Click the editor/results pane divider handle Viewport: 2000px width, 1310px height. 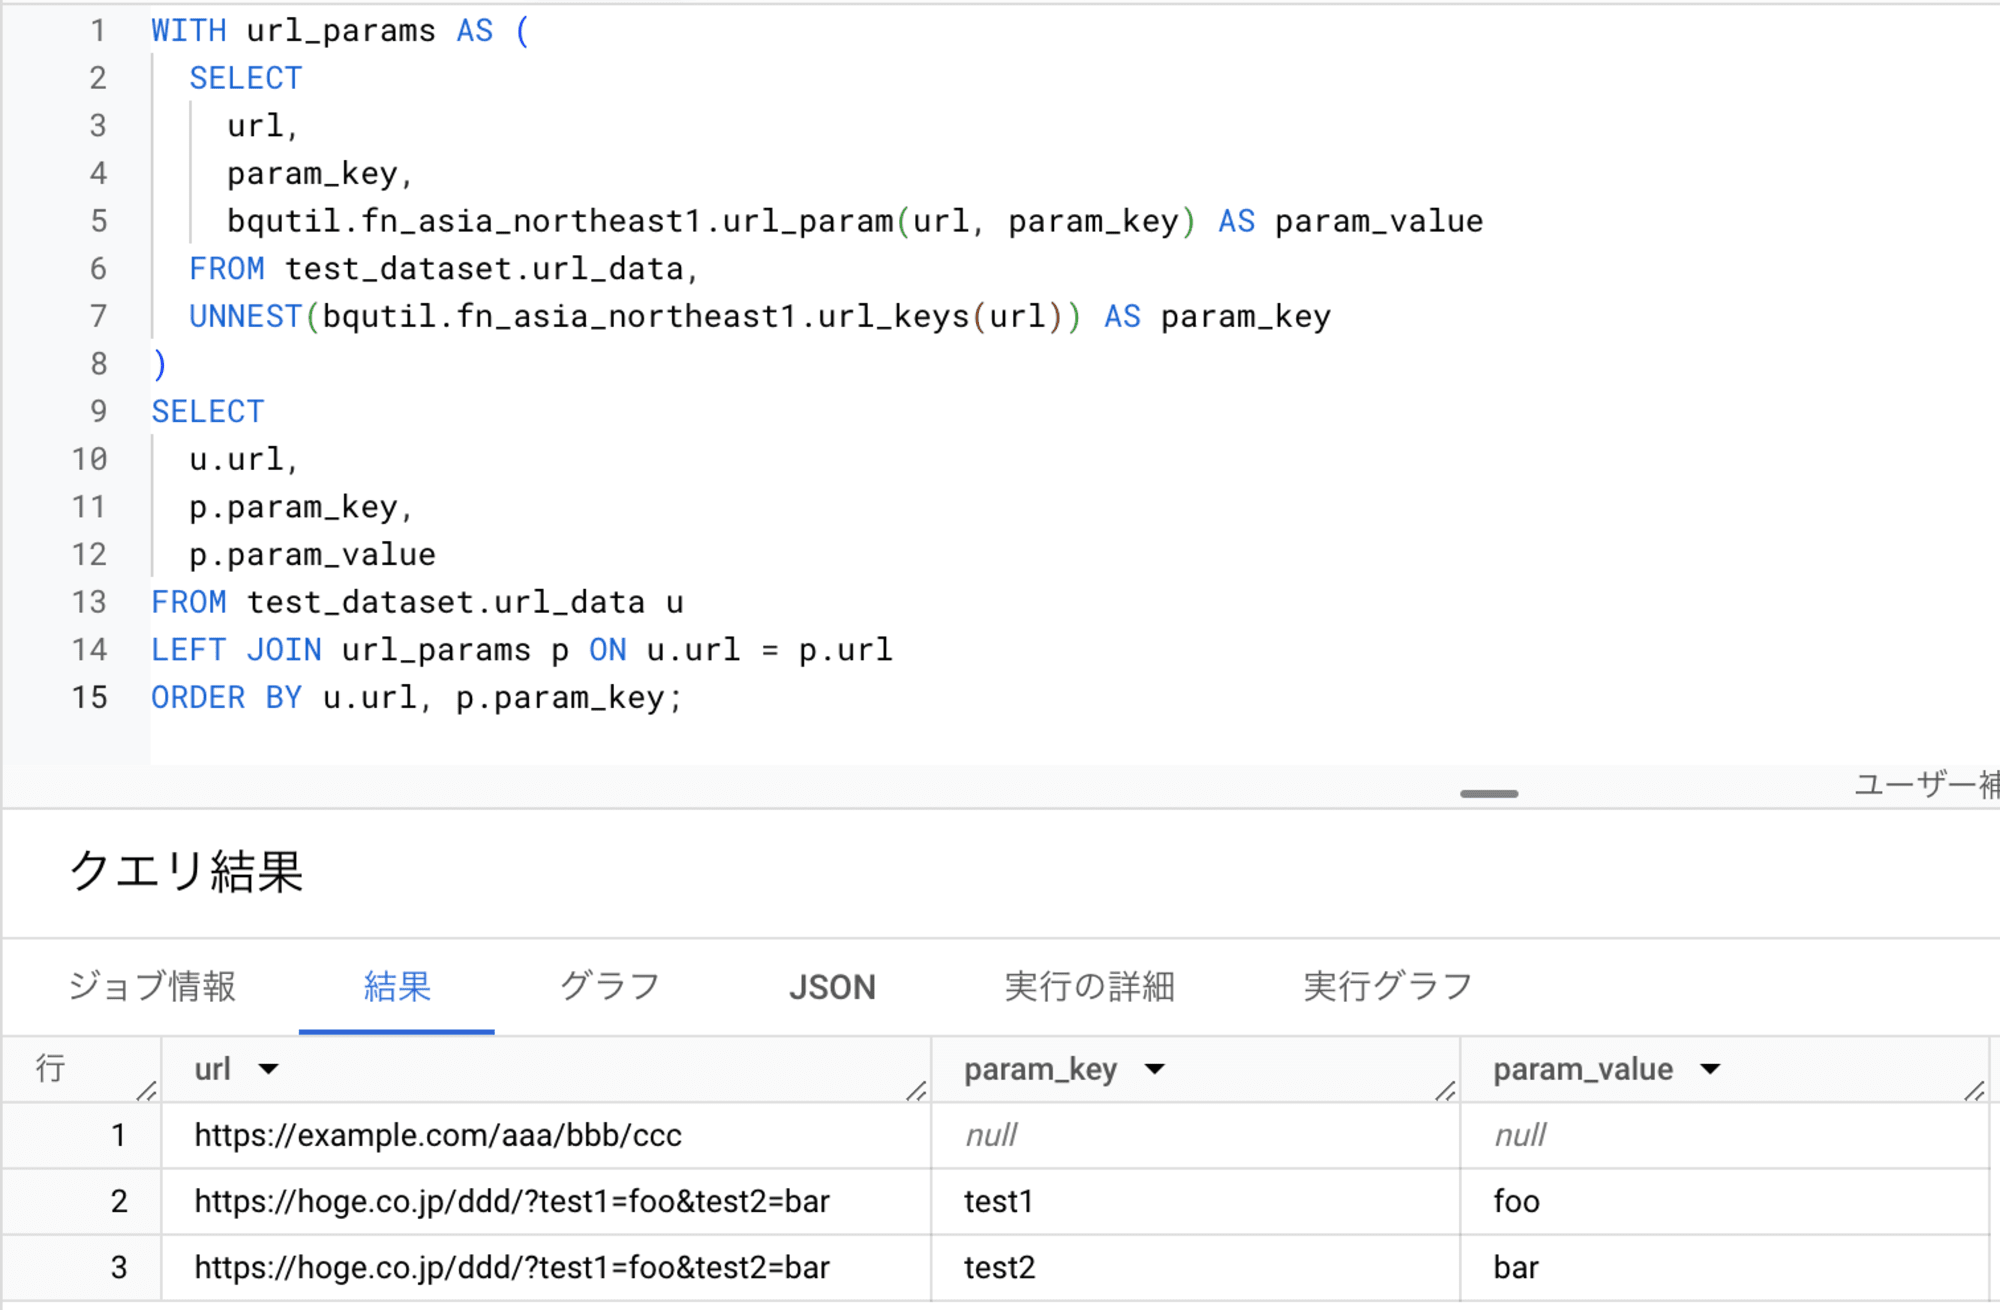1489,793
